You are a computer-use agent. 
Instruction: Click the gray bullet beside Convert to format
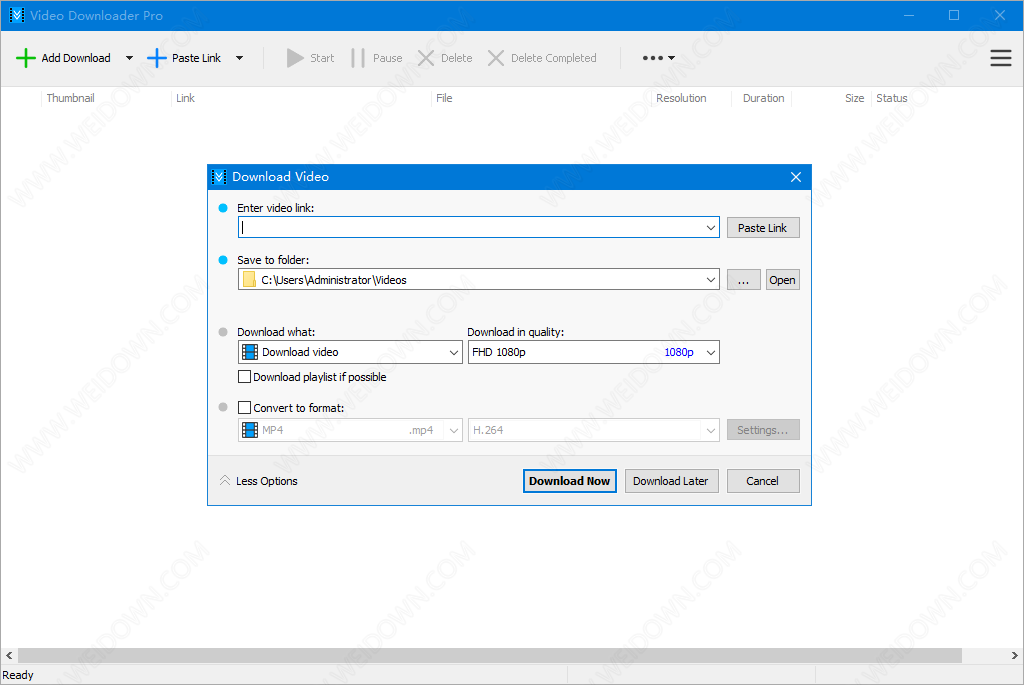point(223,407)
